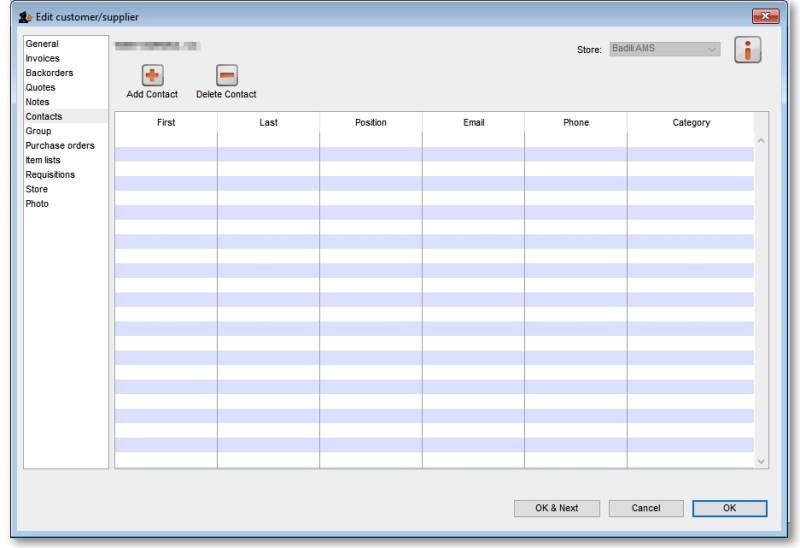This screenshot has height=548, width=800.
Task: Click the Delete Contact minus icon
Action: coord(227,75)
